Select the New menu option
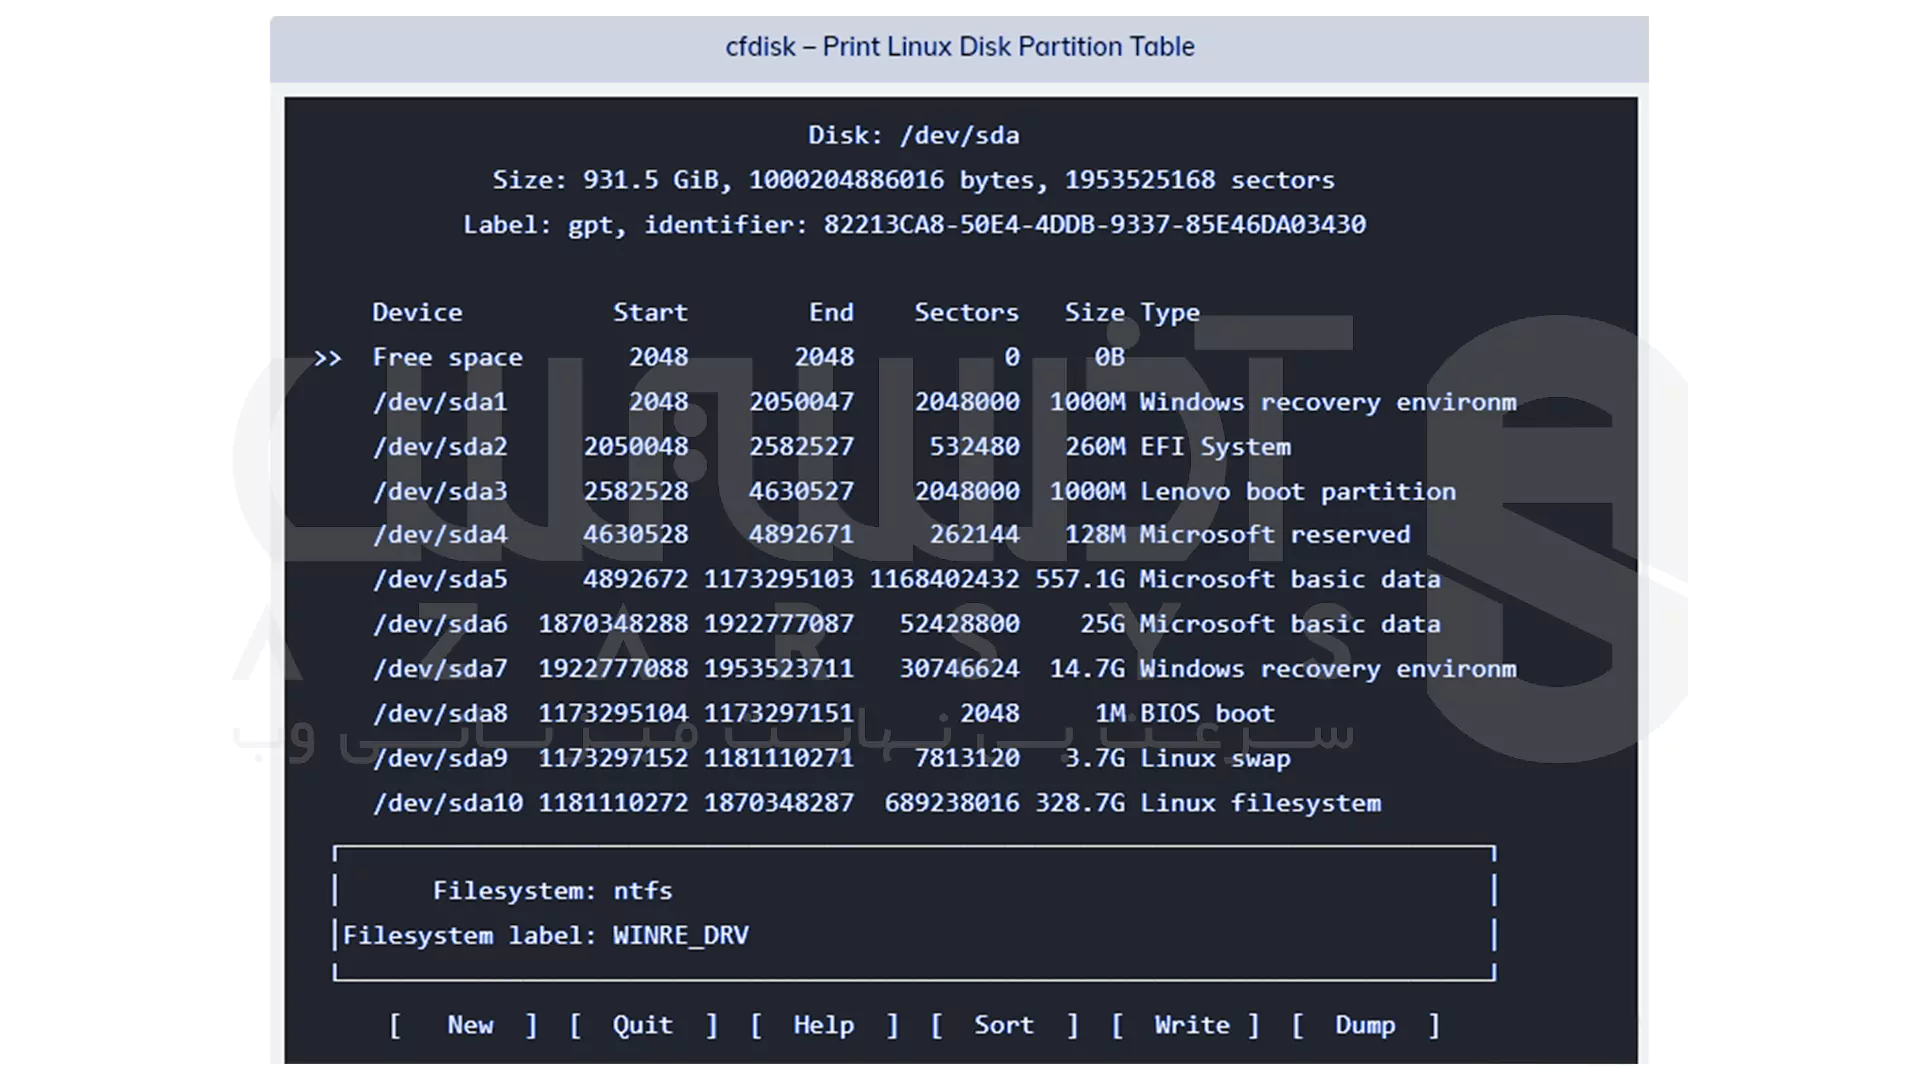Image resolution: width=1920 pixels, height=1080 pixels. pyautogui.click(x=463, y=1025)
